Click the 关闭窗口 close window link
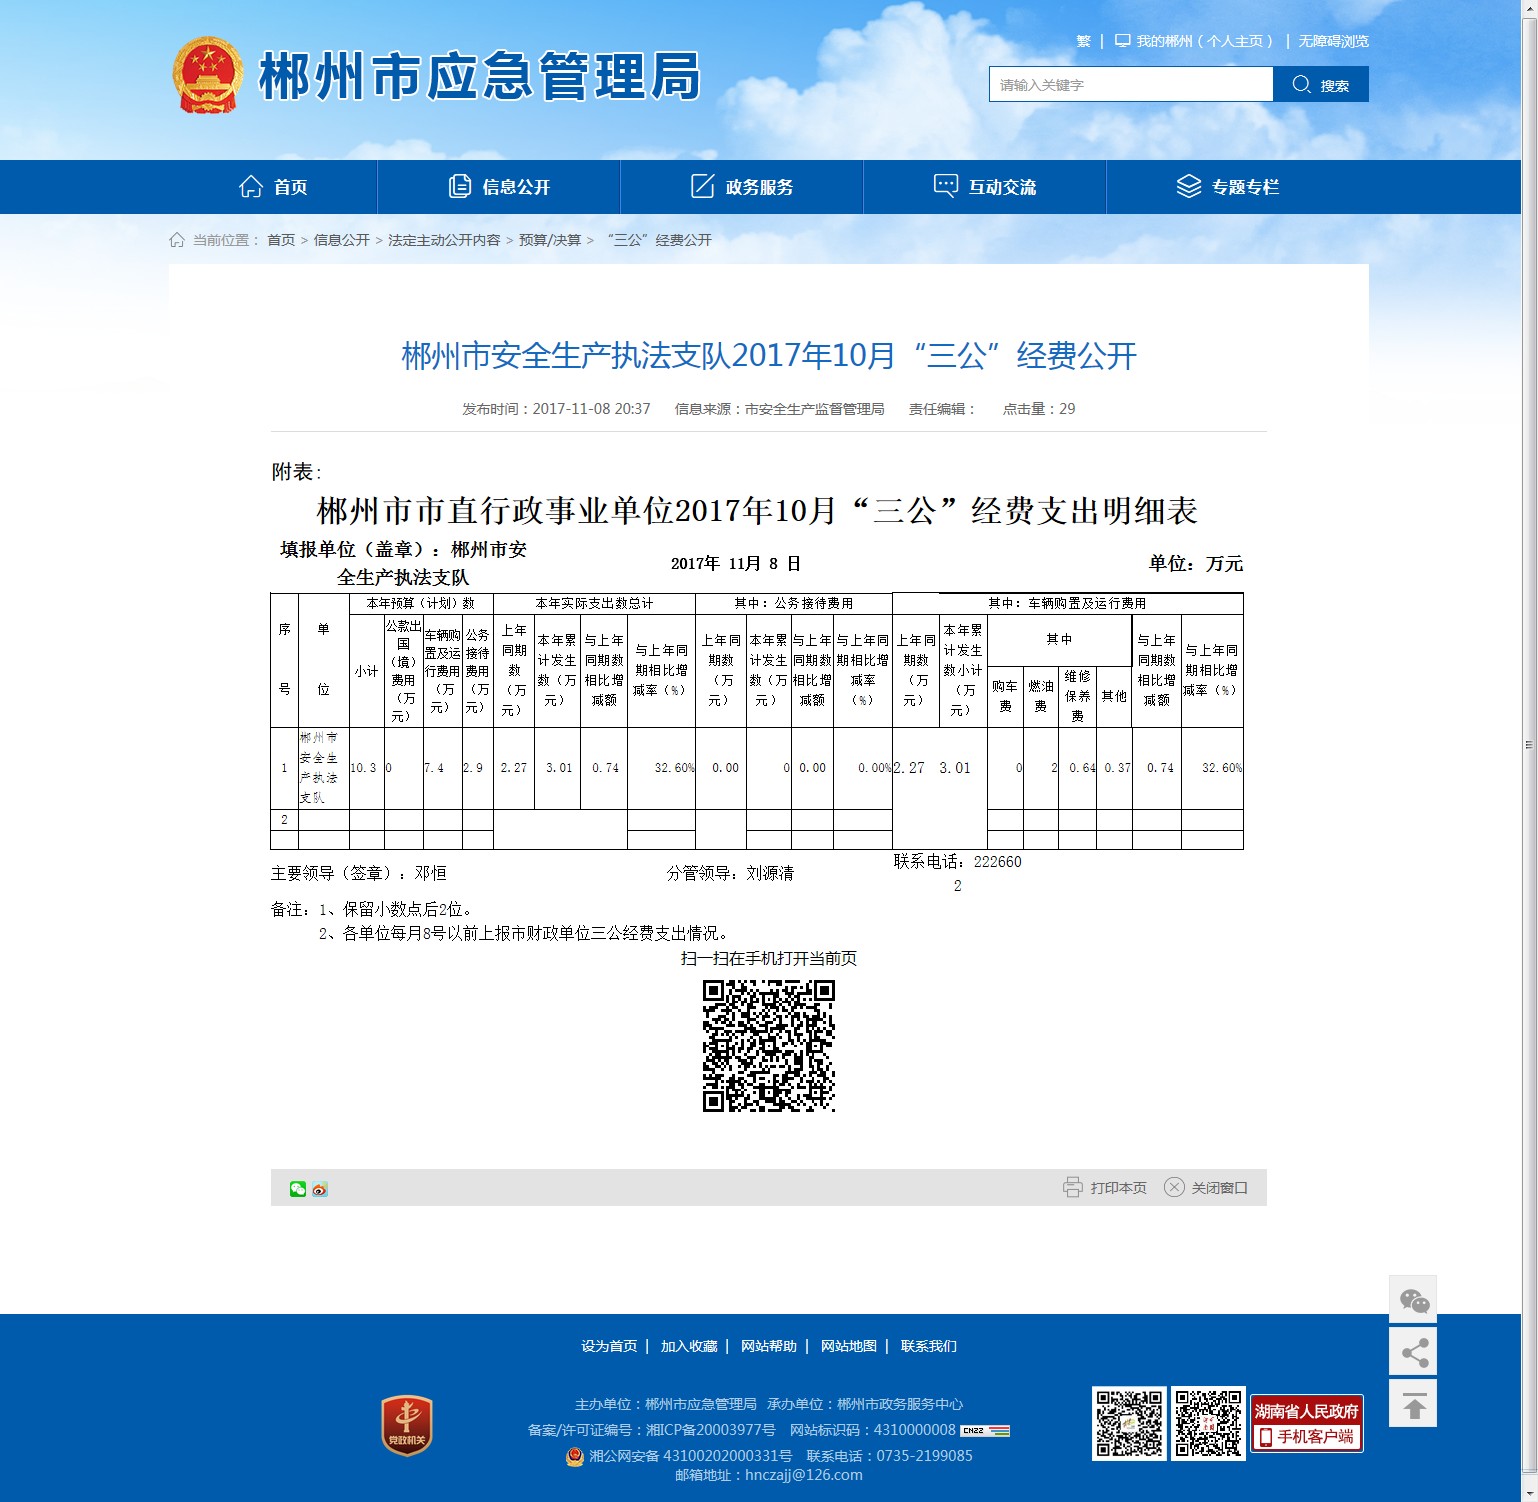 click(x=1219, y=1188)
